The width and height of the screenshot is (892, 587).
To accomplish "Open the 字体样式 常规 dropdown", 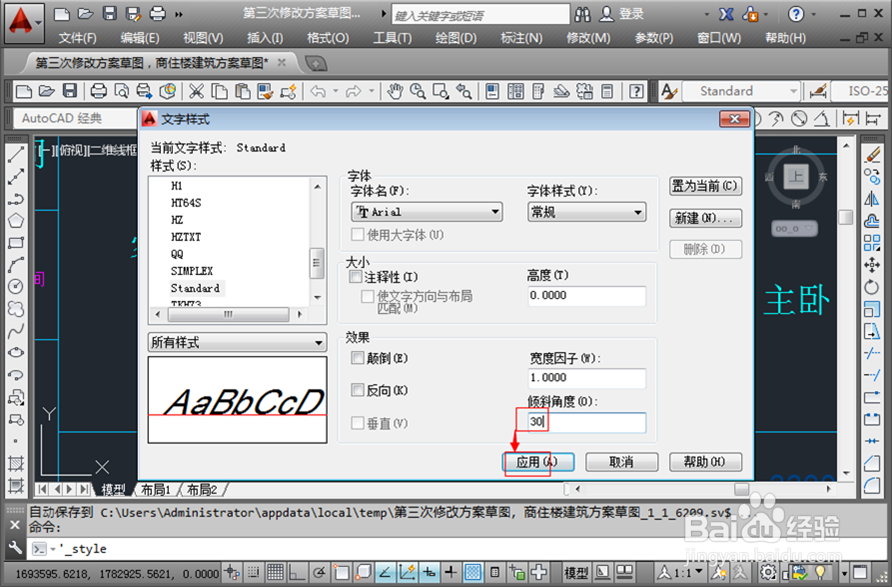I will [587, 212].
